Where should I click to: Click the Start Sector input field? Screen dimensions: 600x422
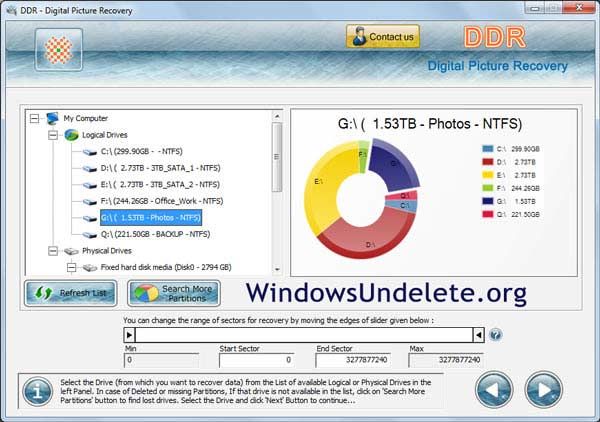pos(256,360)
